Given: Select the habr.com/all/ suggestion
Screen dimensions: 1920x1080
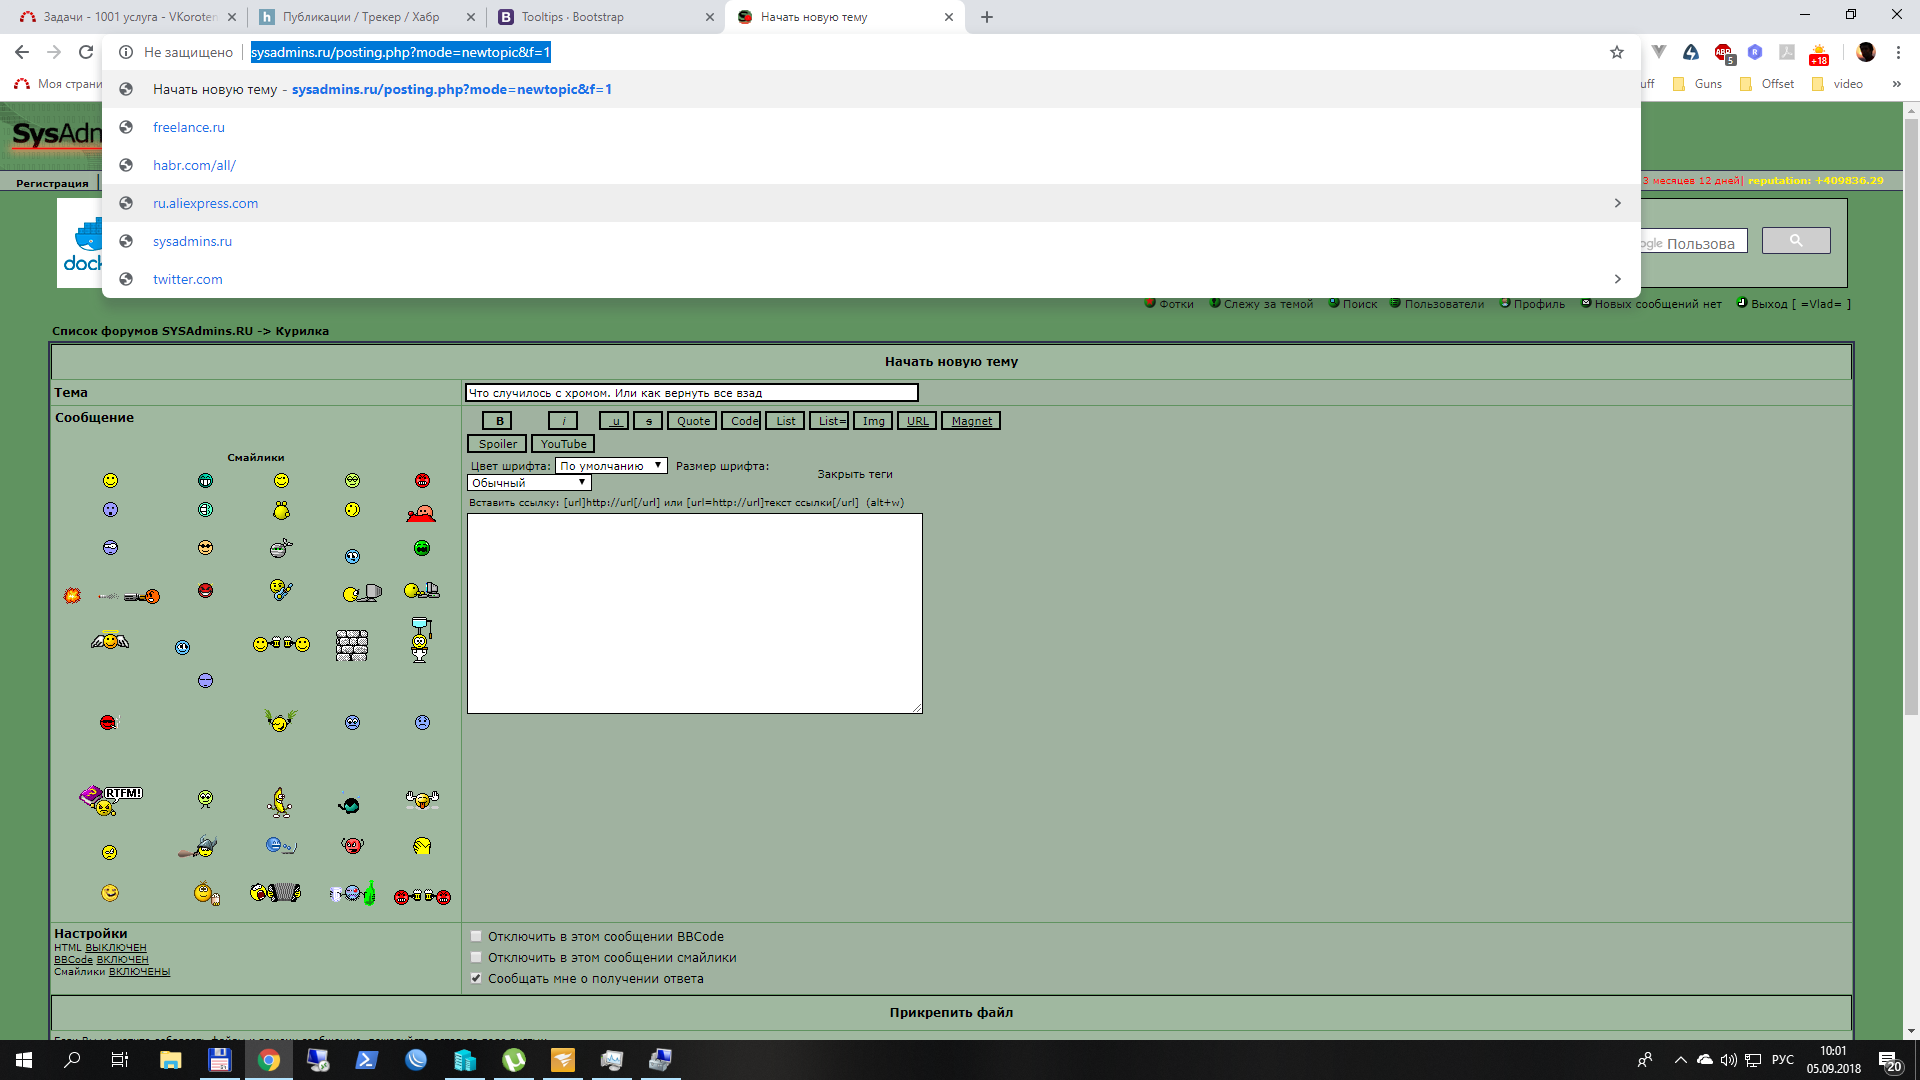Looking at the screenshot, I should point(871,165).
